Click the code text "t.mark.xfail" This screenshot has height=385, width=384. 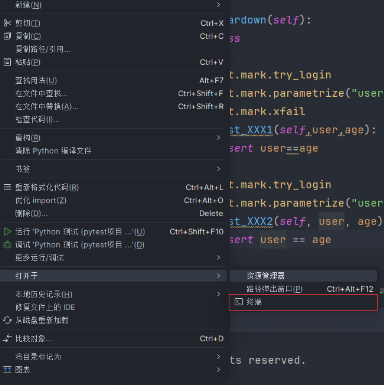click(x=267, y=111)
